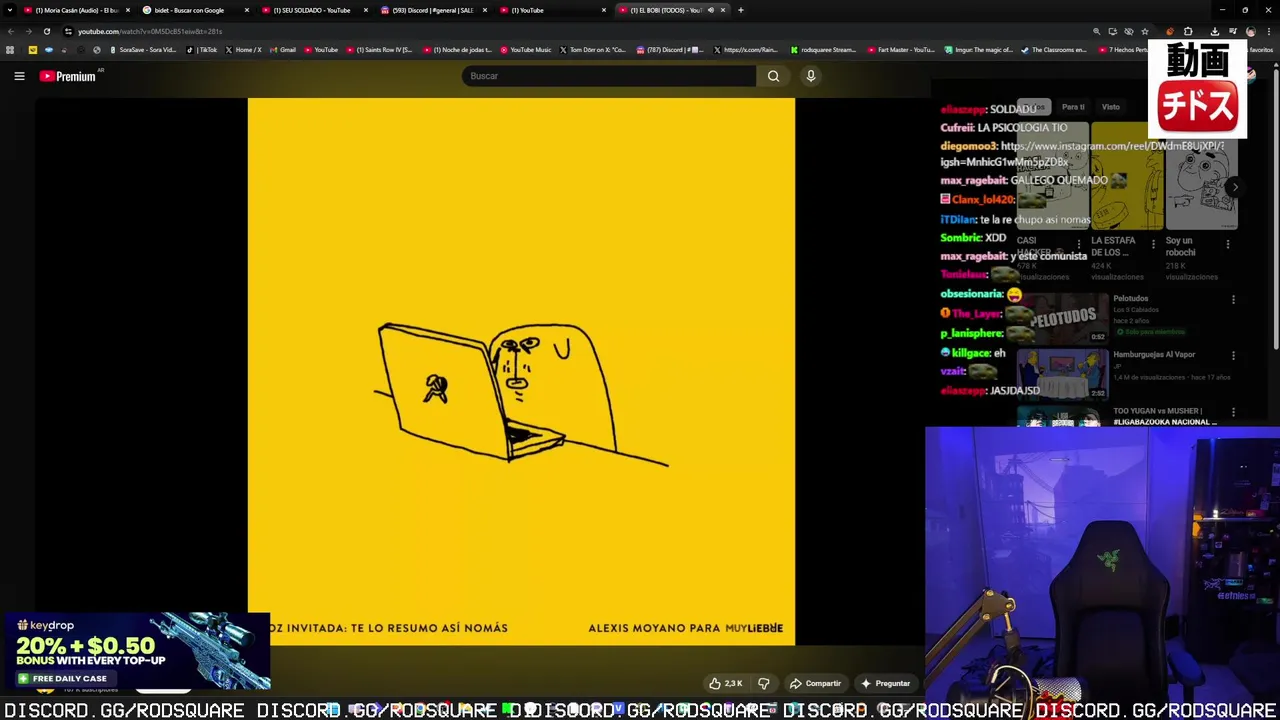Open the YouTube Music bookmark
The height and width of the screenshot is (720, 1280).
coord(526,50)
